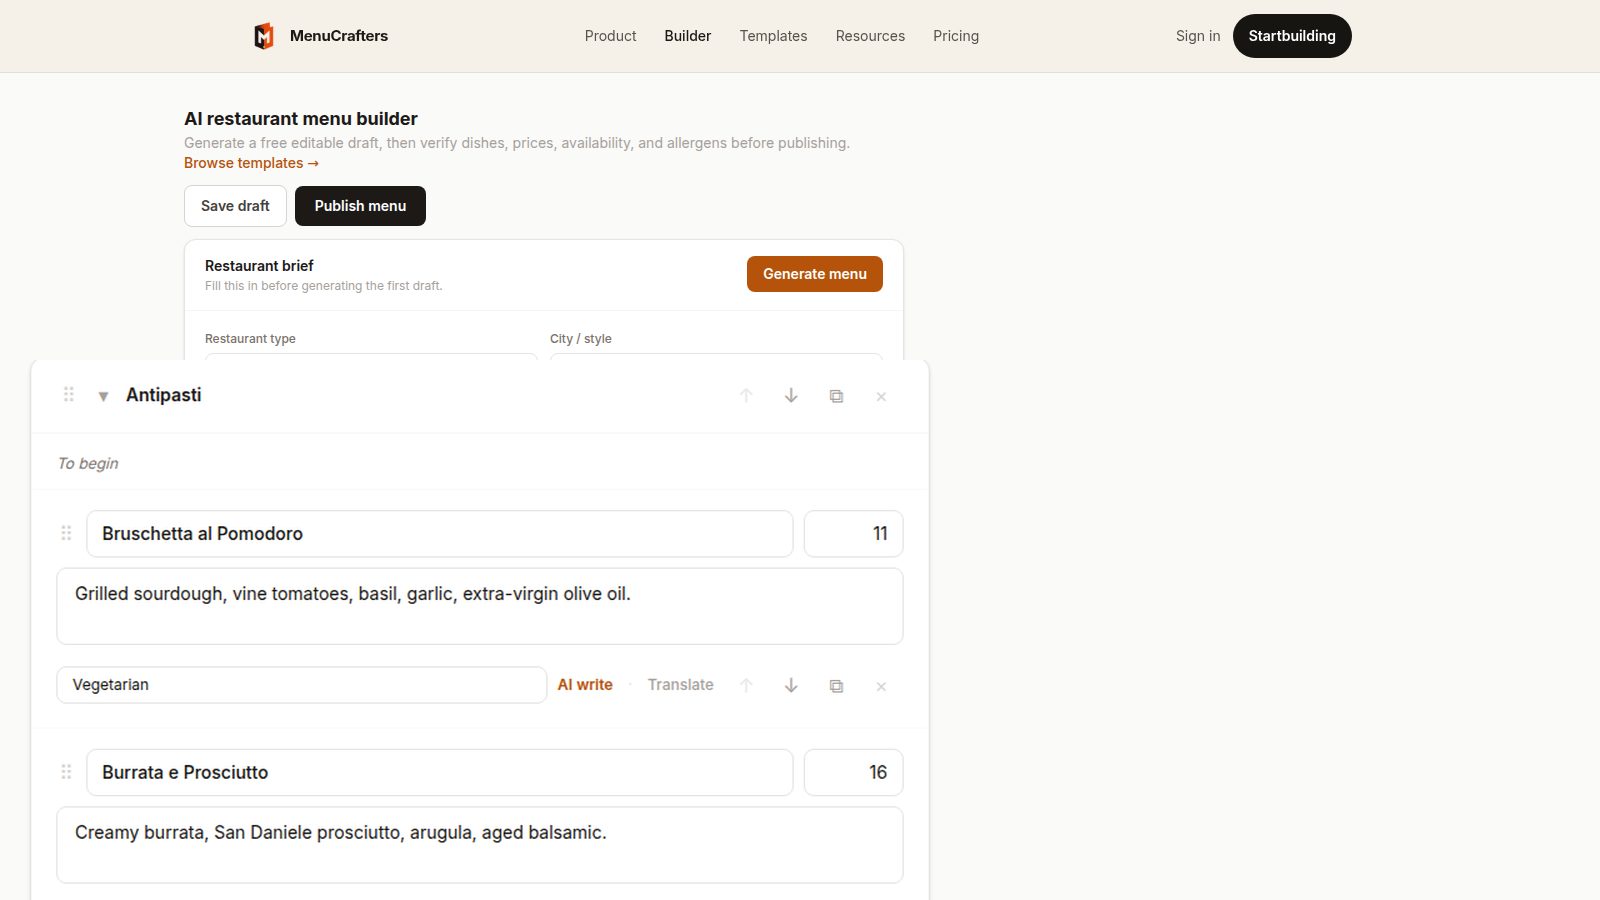Click the Save draft button
The height and width of the screenshot is (900, 1600).
(235, 206)
